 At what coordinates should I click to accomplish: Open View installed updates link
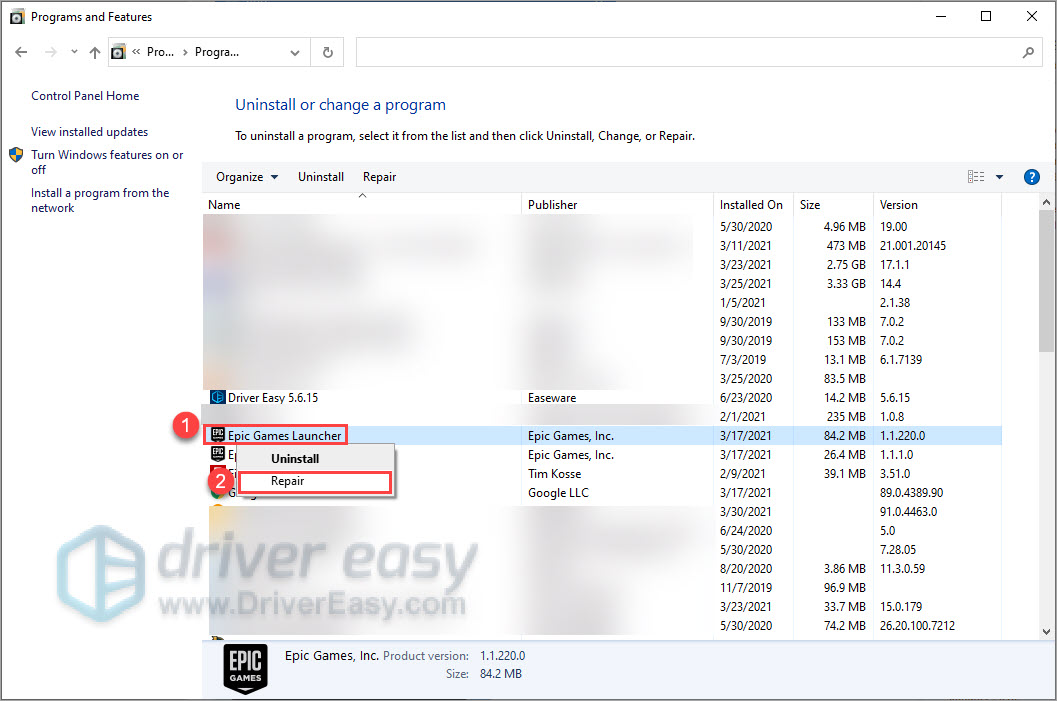(90, 131)
